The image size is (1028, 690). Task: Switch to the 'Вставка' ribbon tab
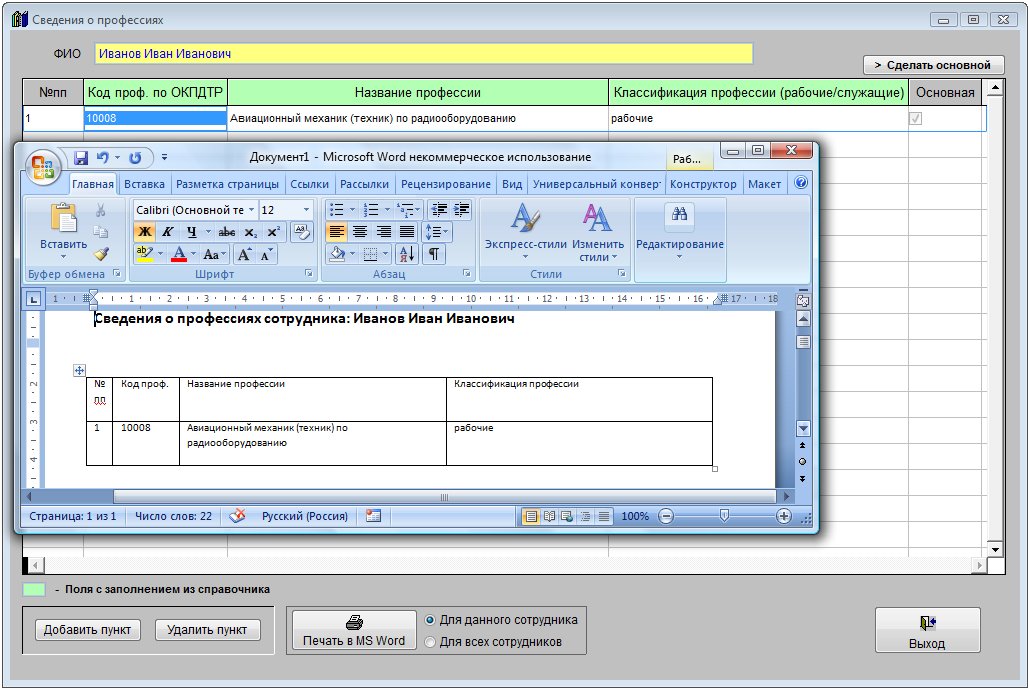(x=145, y=184)
